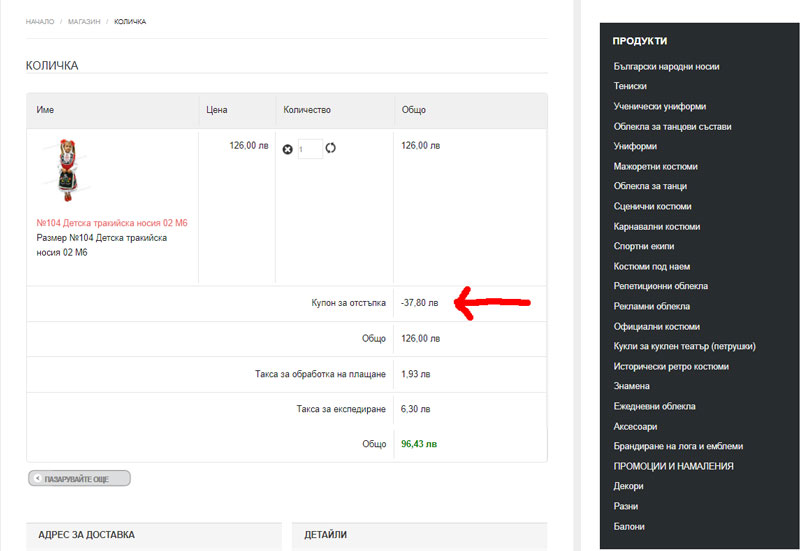The image size is (800, 551).
Task: Open Знамена category
Action: (x=632, y=386)
